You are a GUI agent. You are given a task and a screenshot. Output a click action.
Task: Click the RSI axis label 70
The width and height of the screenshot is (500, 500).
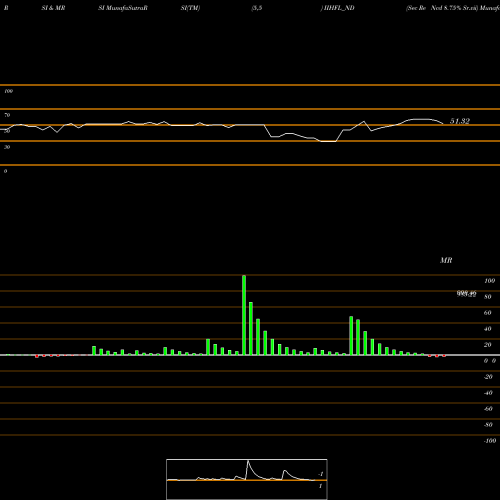tap(7, 115)
